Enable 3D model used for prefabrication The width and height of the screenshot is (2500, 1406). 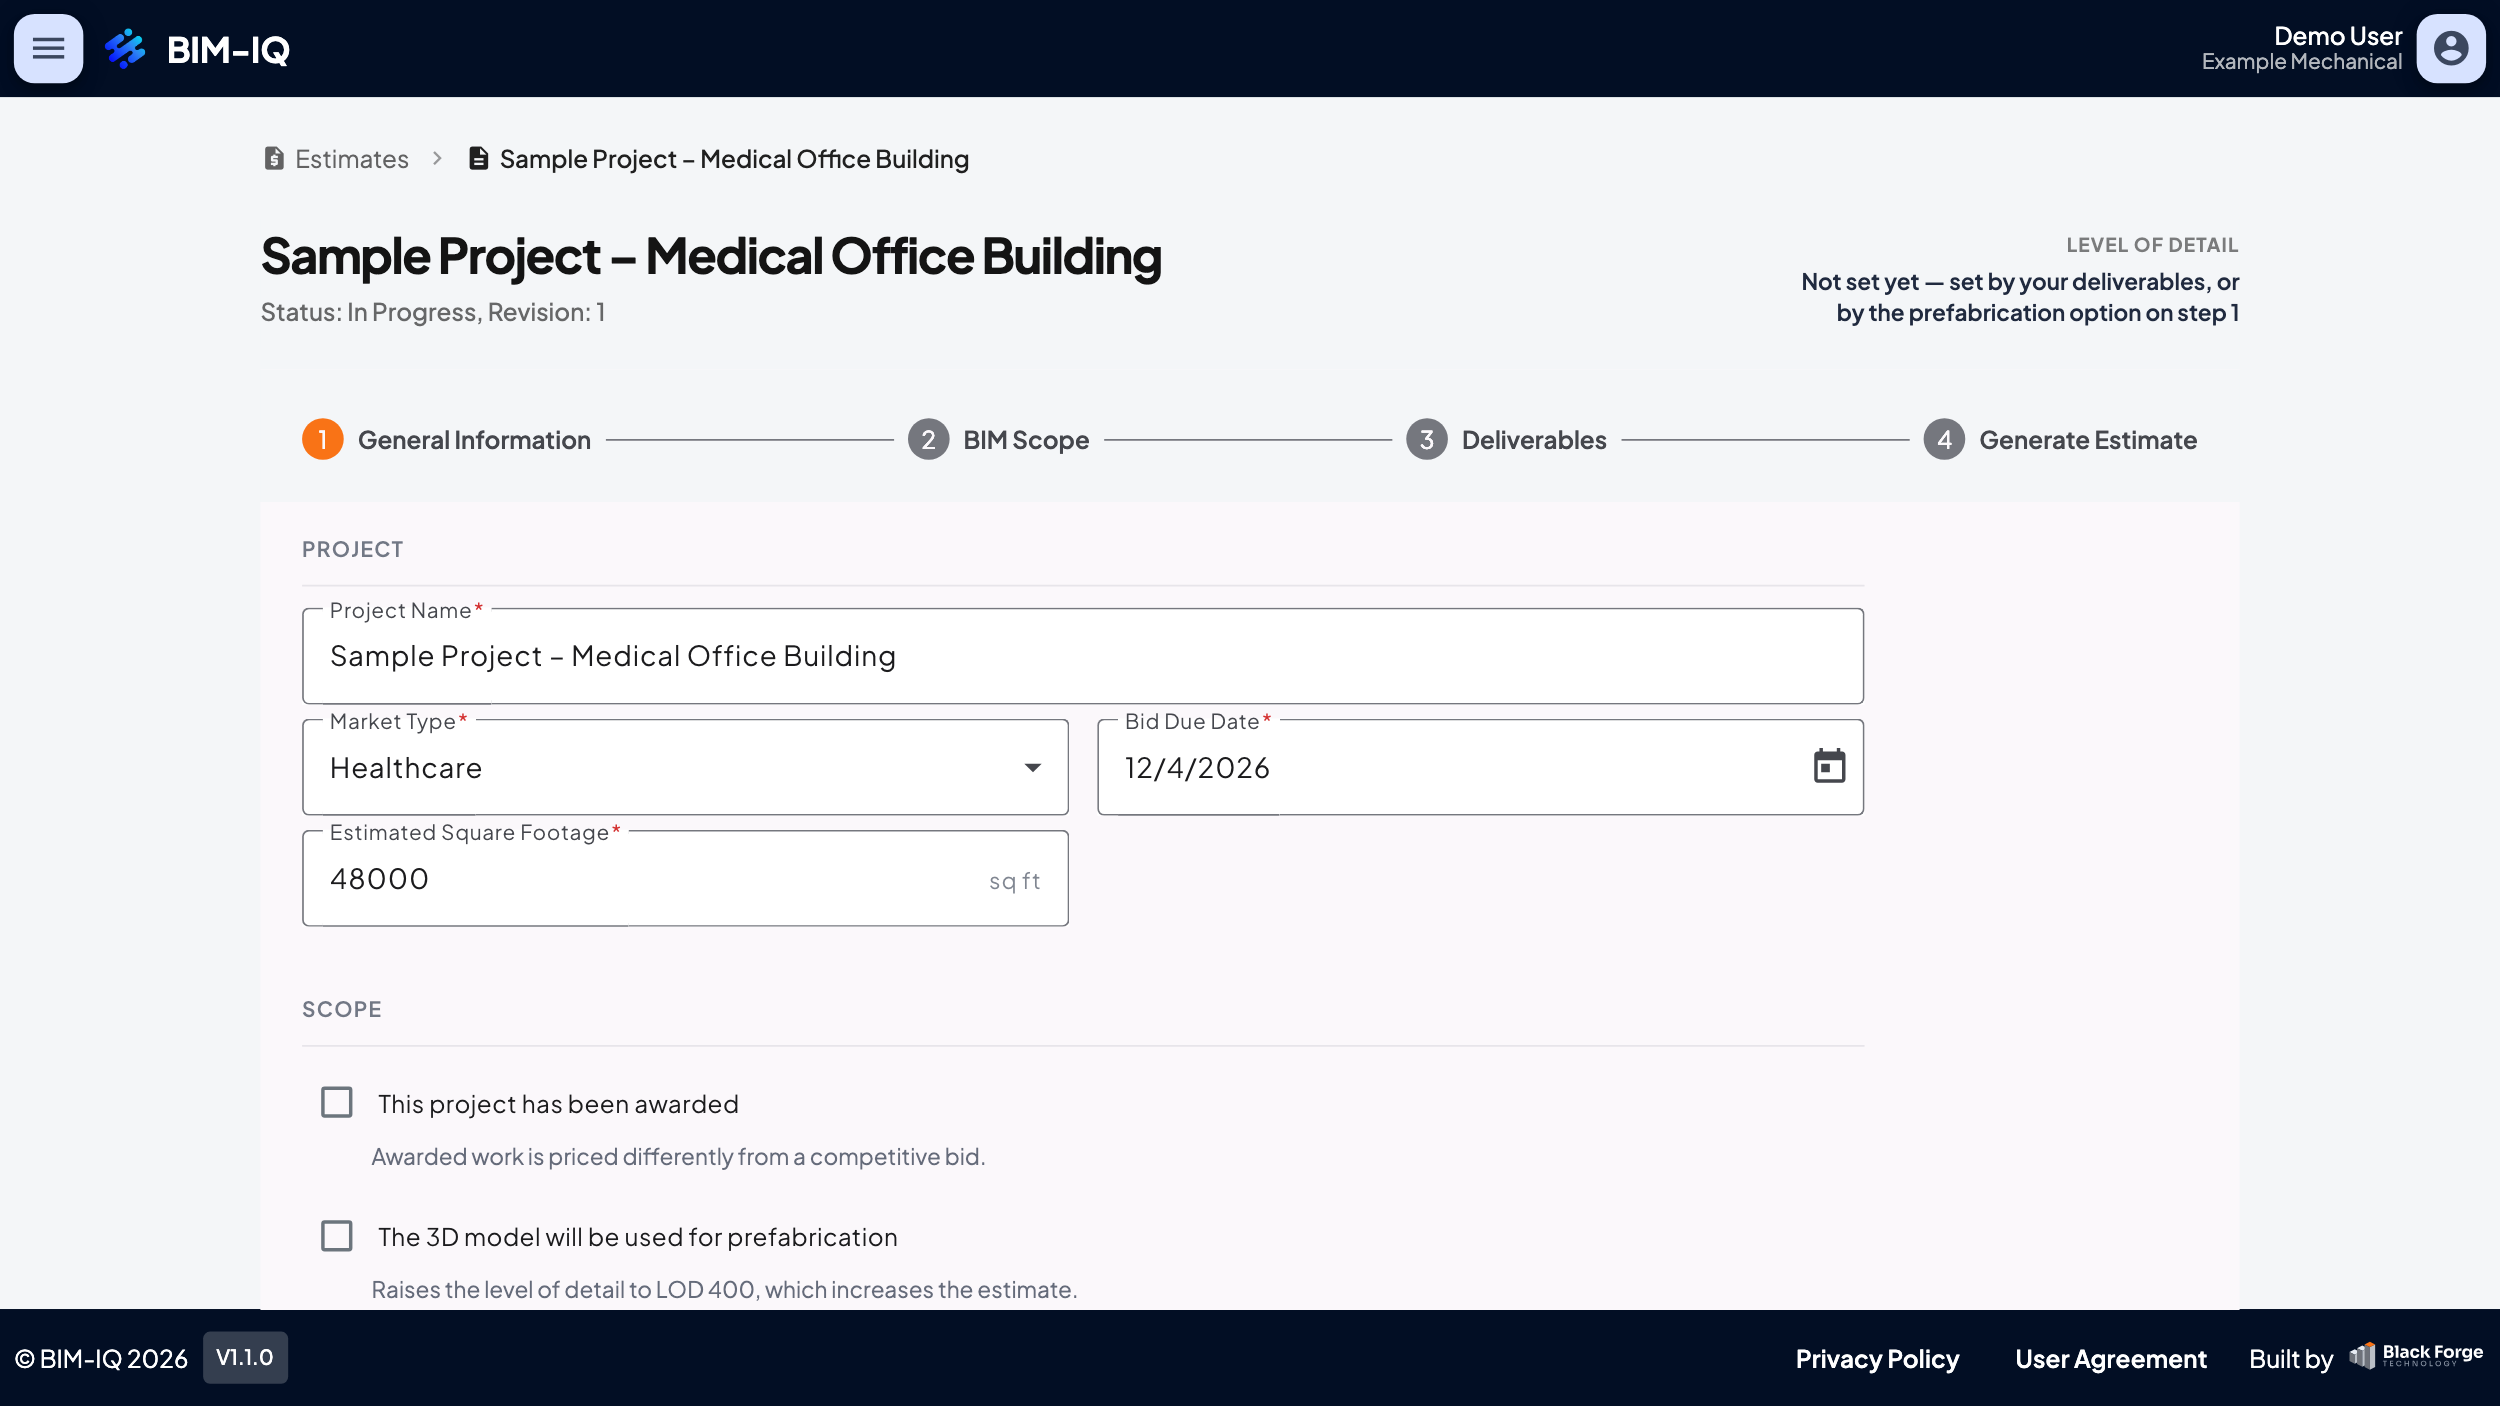click(x=337, y=1236)
